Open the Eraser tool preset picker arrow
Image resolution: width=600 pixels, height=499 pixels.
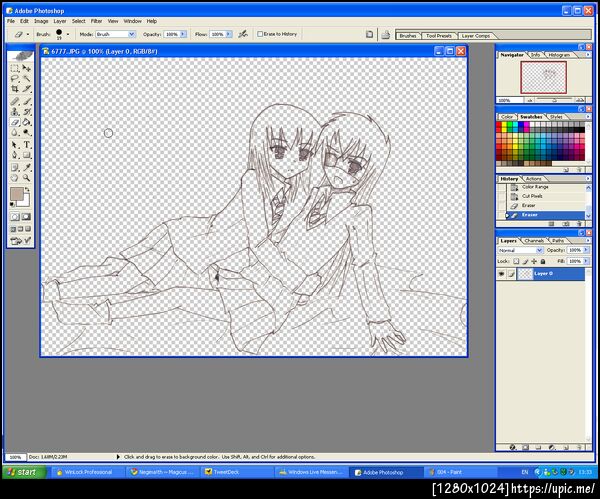[28, 34]
